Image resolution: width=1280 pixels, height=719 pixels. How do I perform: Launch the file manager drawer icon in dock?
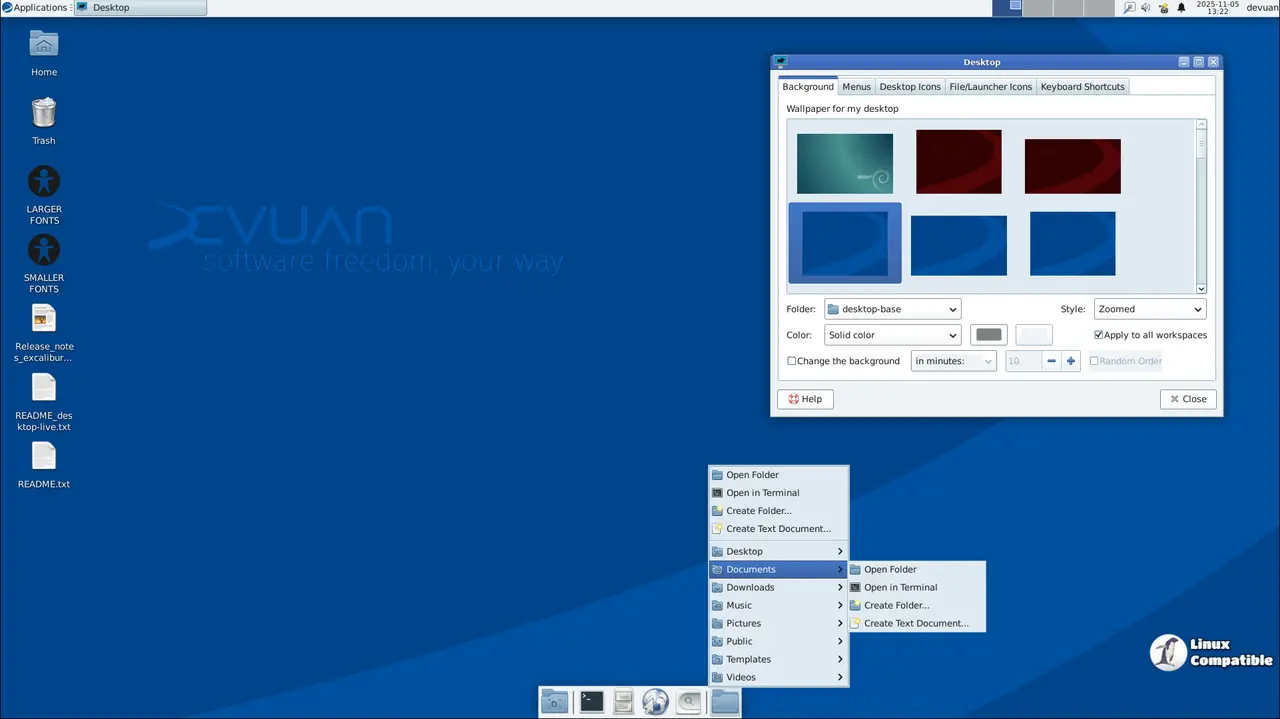pos(623,702)
